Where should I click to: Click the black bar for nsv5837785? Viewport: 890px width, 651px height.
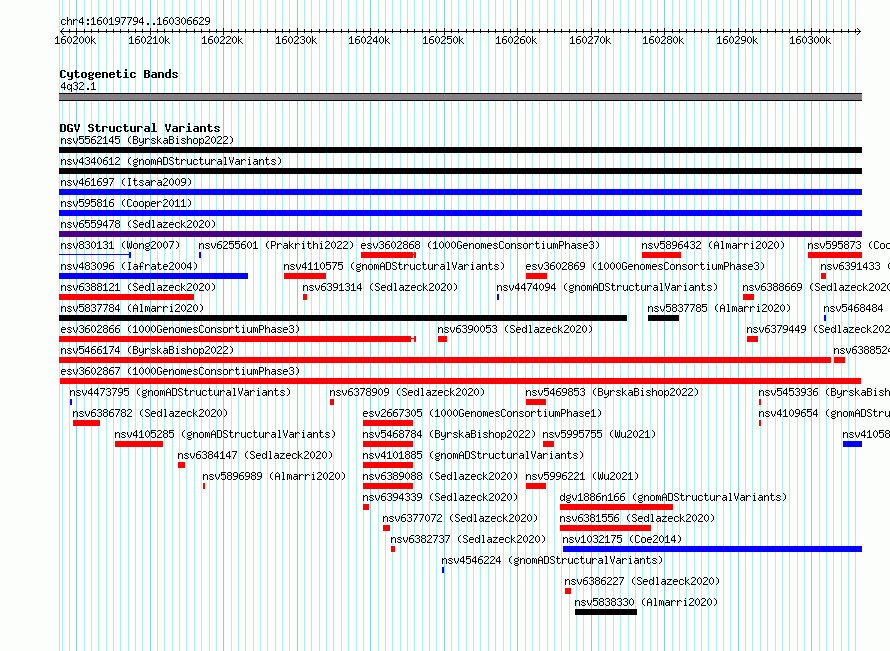pos(664,318)
